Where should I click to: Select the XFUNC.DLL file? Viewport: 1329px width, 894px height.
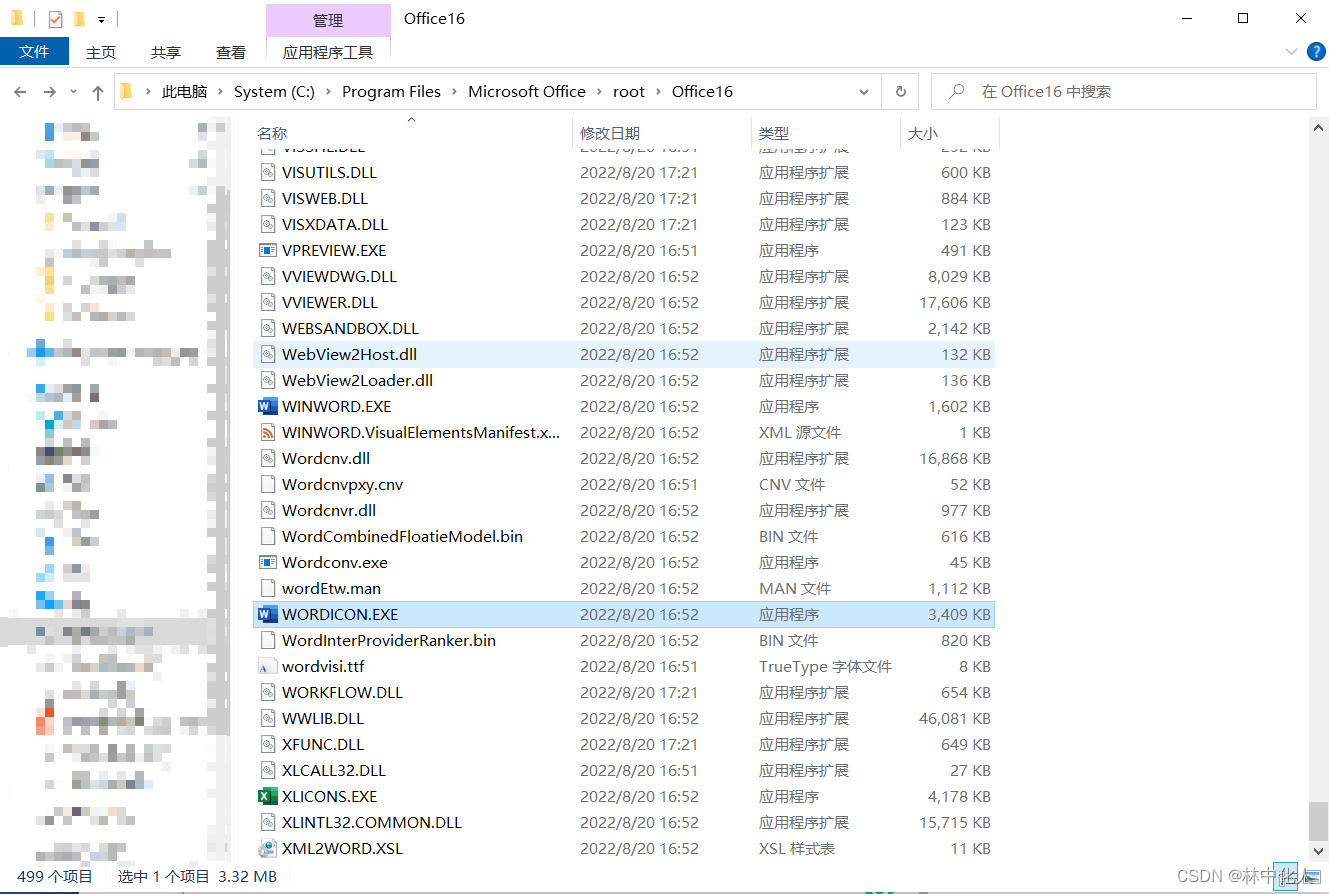(x=624, y=744)
